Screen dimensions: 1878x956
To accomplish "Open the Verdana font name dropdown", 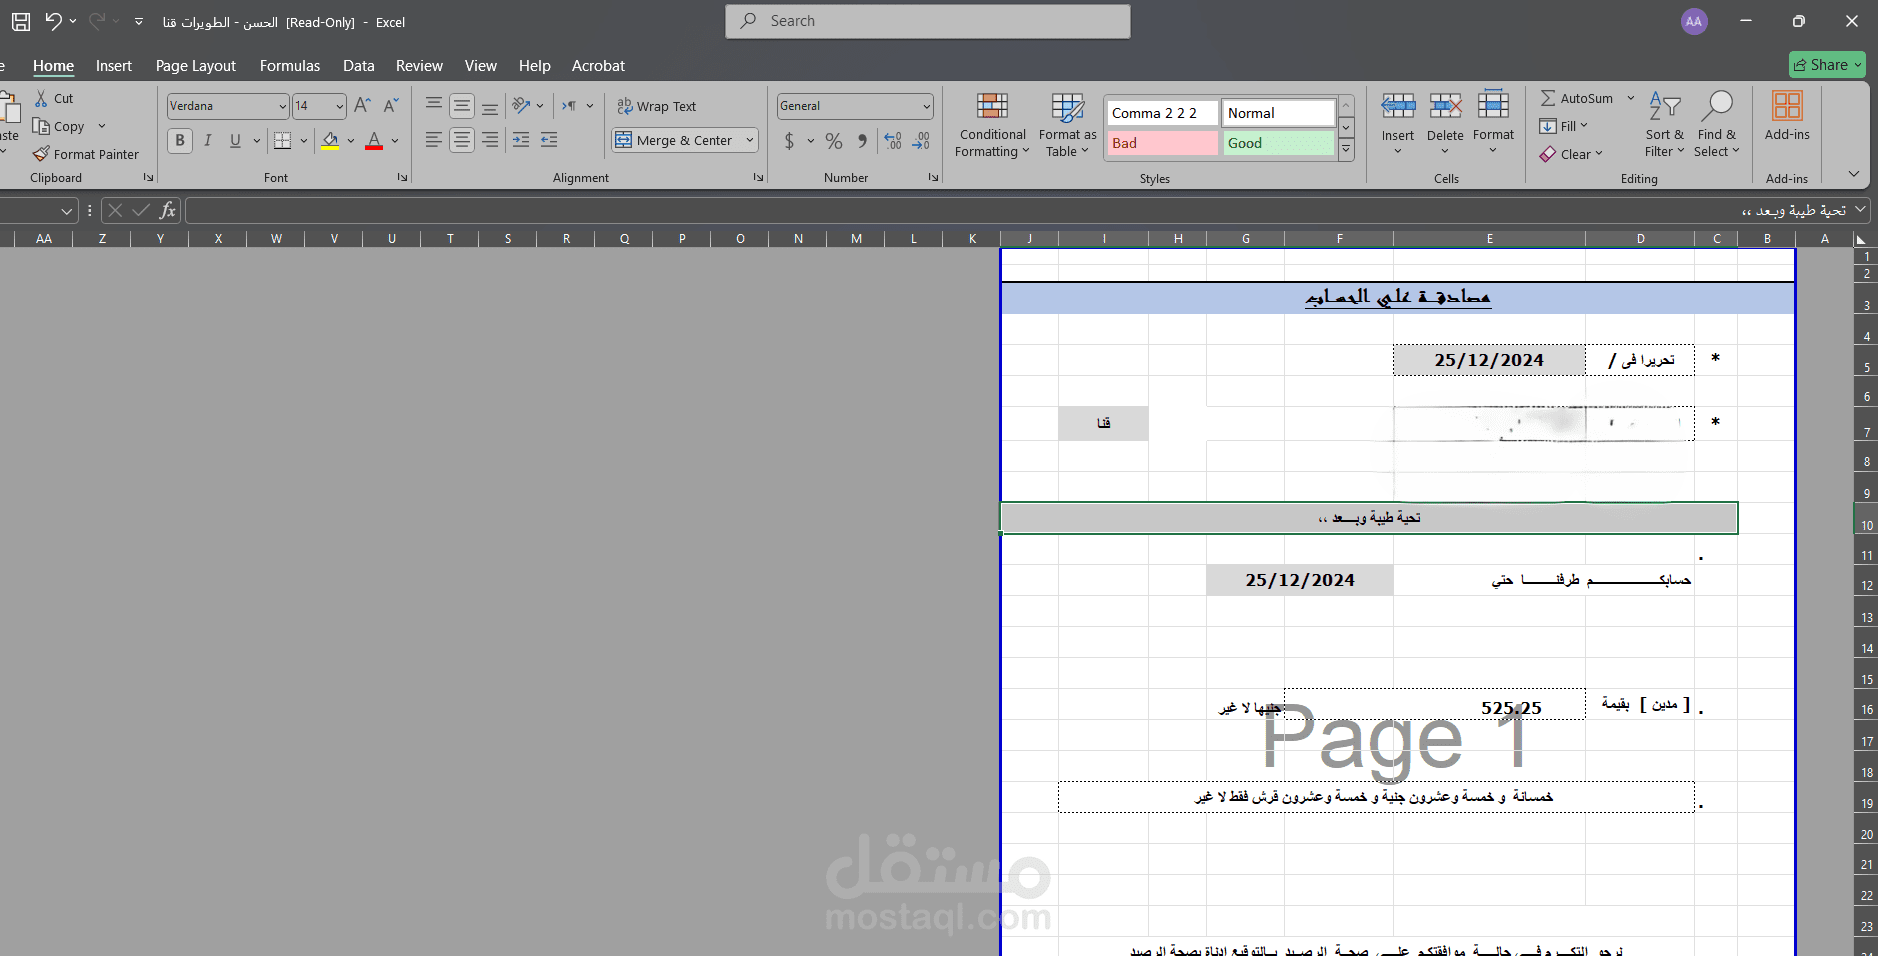I will point(282,106).
